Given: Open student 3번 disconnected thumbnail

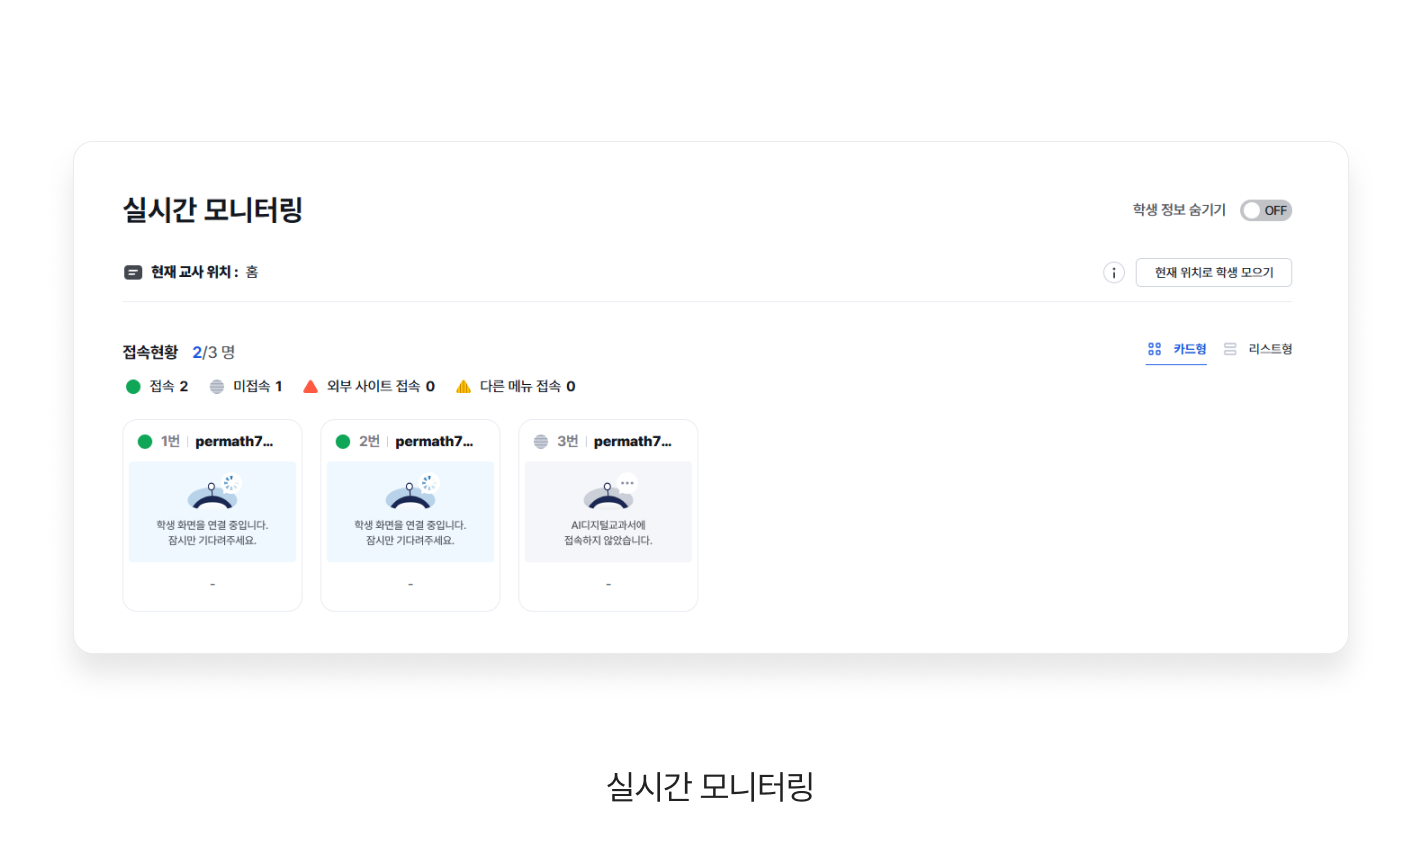Looking at the screenshot, I should point(608,512).
